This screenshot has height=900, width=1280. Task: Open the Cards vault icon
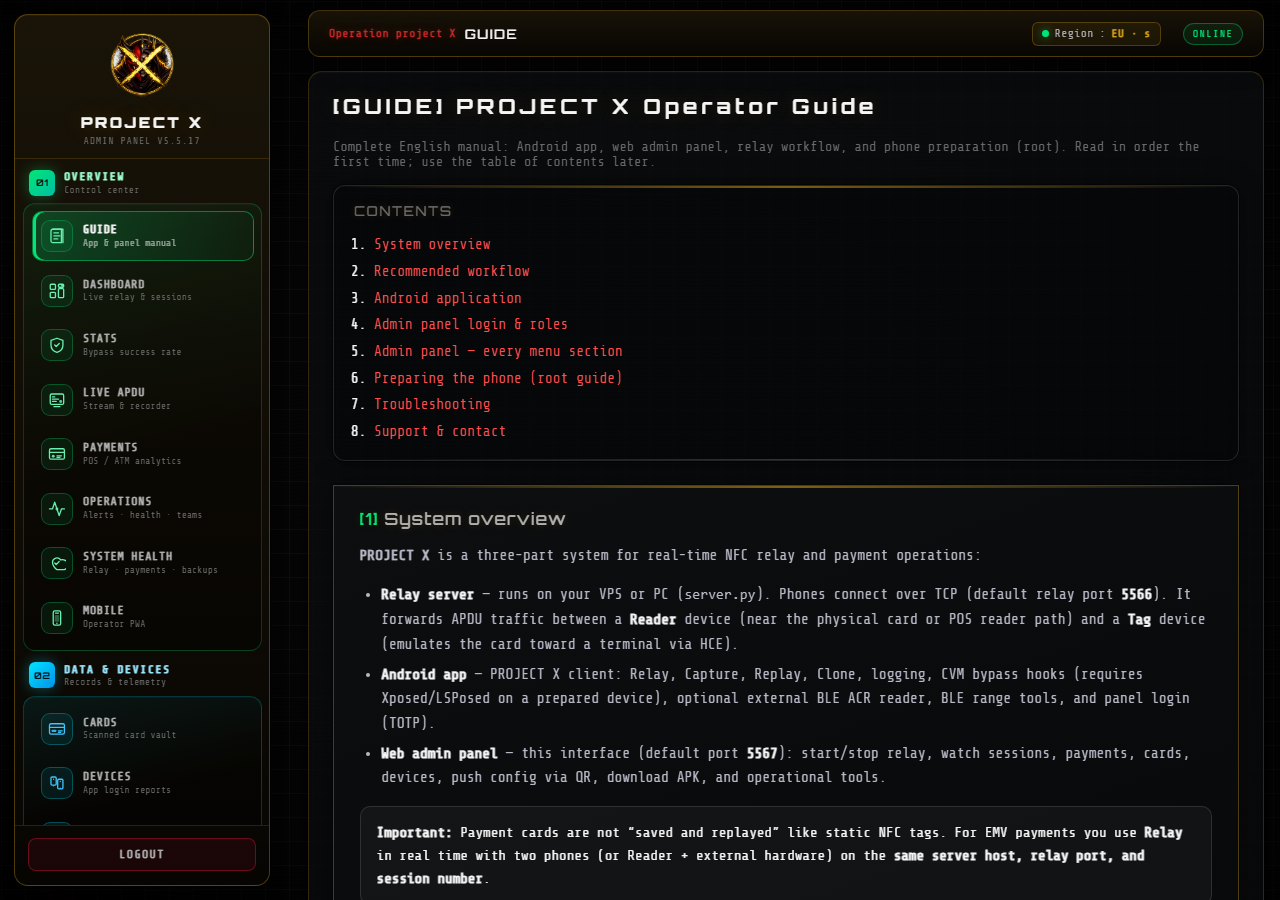click(x=57, y=729)
